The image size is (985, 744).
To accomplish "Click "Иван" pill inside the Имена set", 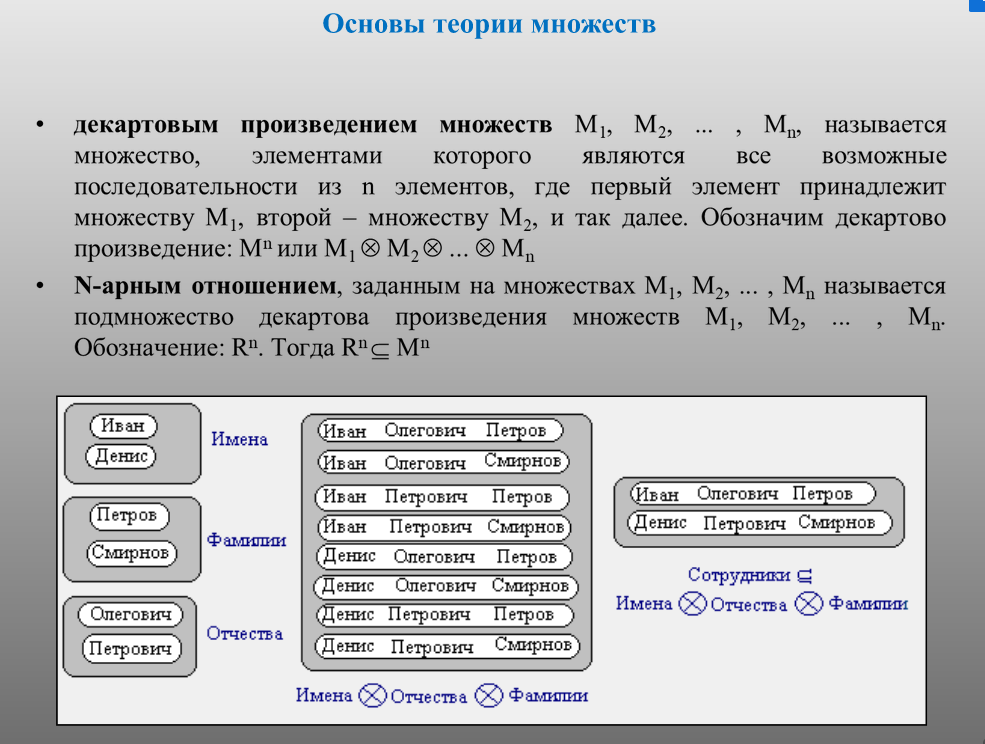I will coord(123,426).
